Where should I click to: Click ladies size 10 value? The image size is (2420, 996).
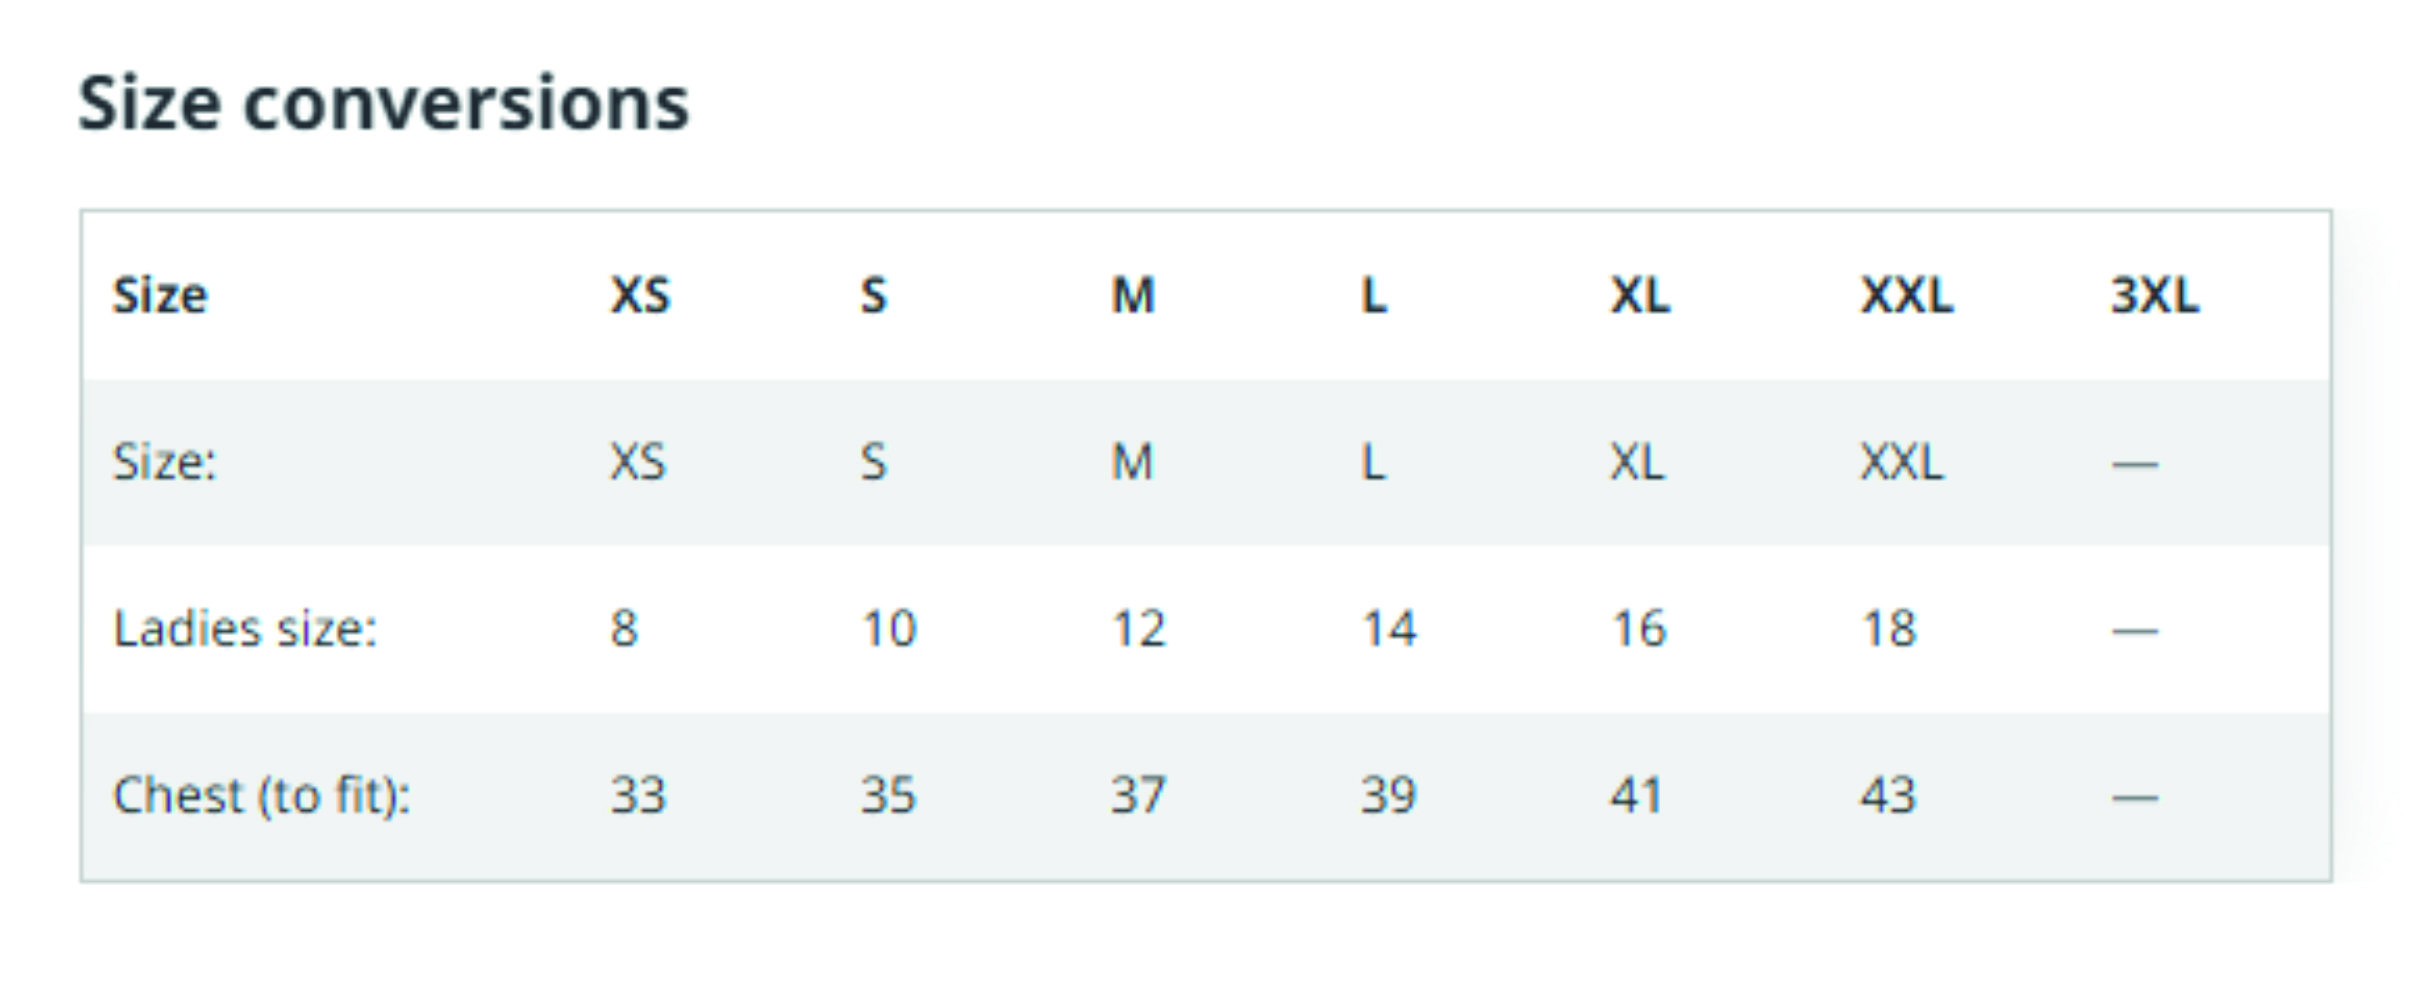click(x=888, y=629)
